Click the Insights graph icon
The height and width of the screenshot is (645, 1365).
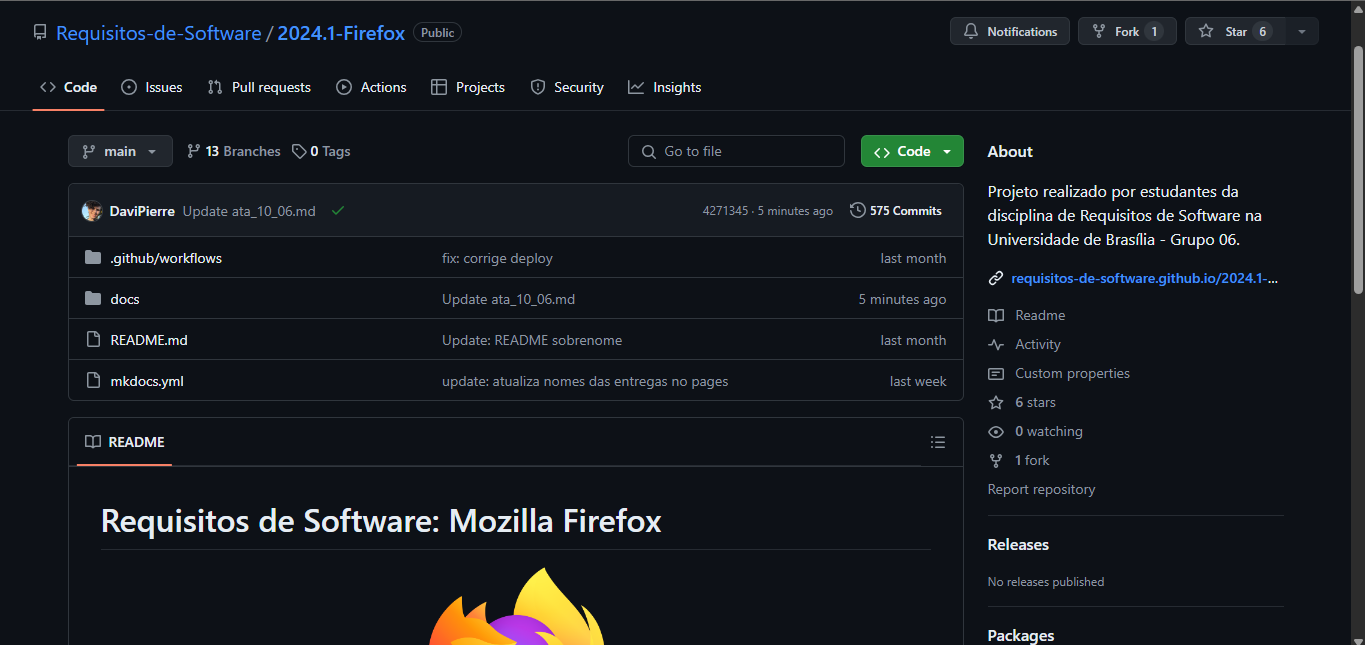pyautogui.click(x=634, y=87)
